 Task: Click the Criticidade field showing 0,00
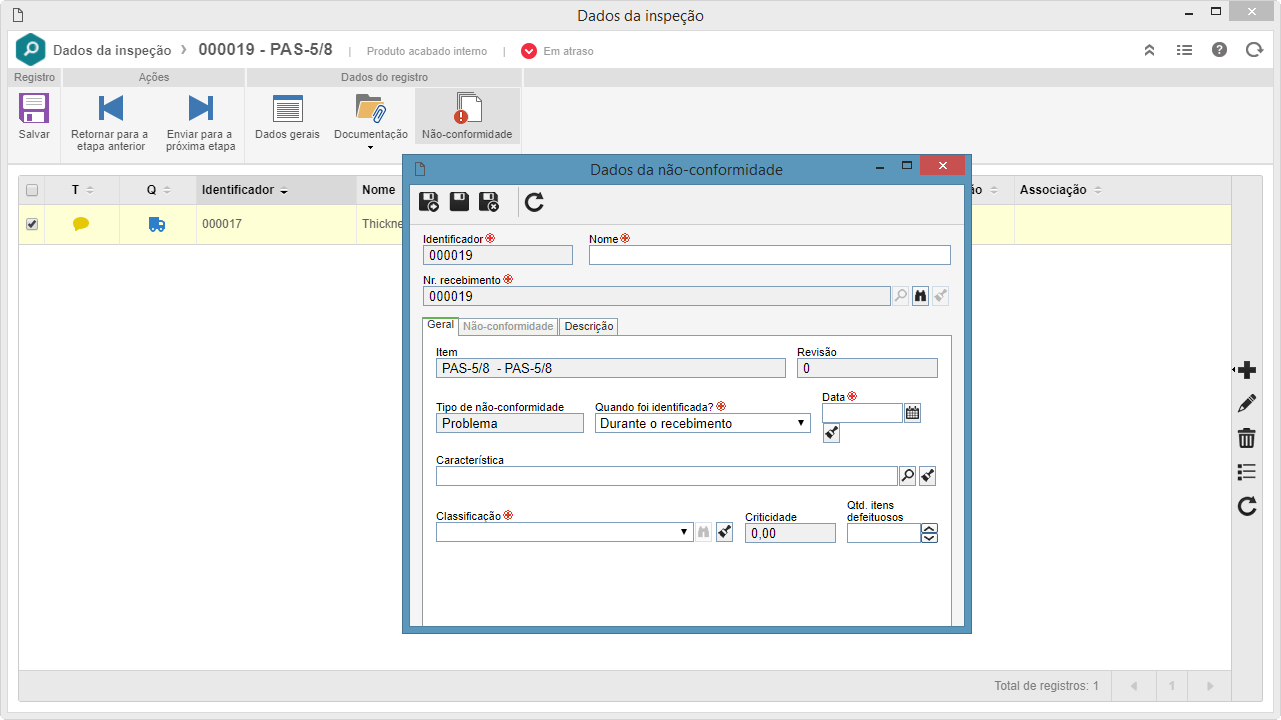790,533
